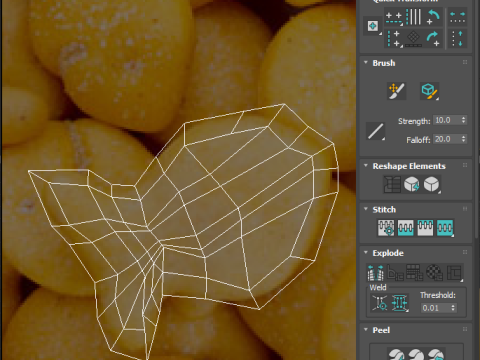Align selection vertically to pivot
Viewport: 480px width, 360px height.
(394, 38)
